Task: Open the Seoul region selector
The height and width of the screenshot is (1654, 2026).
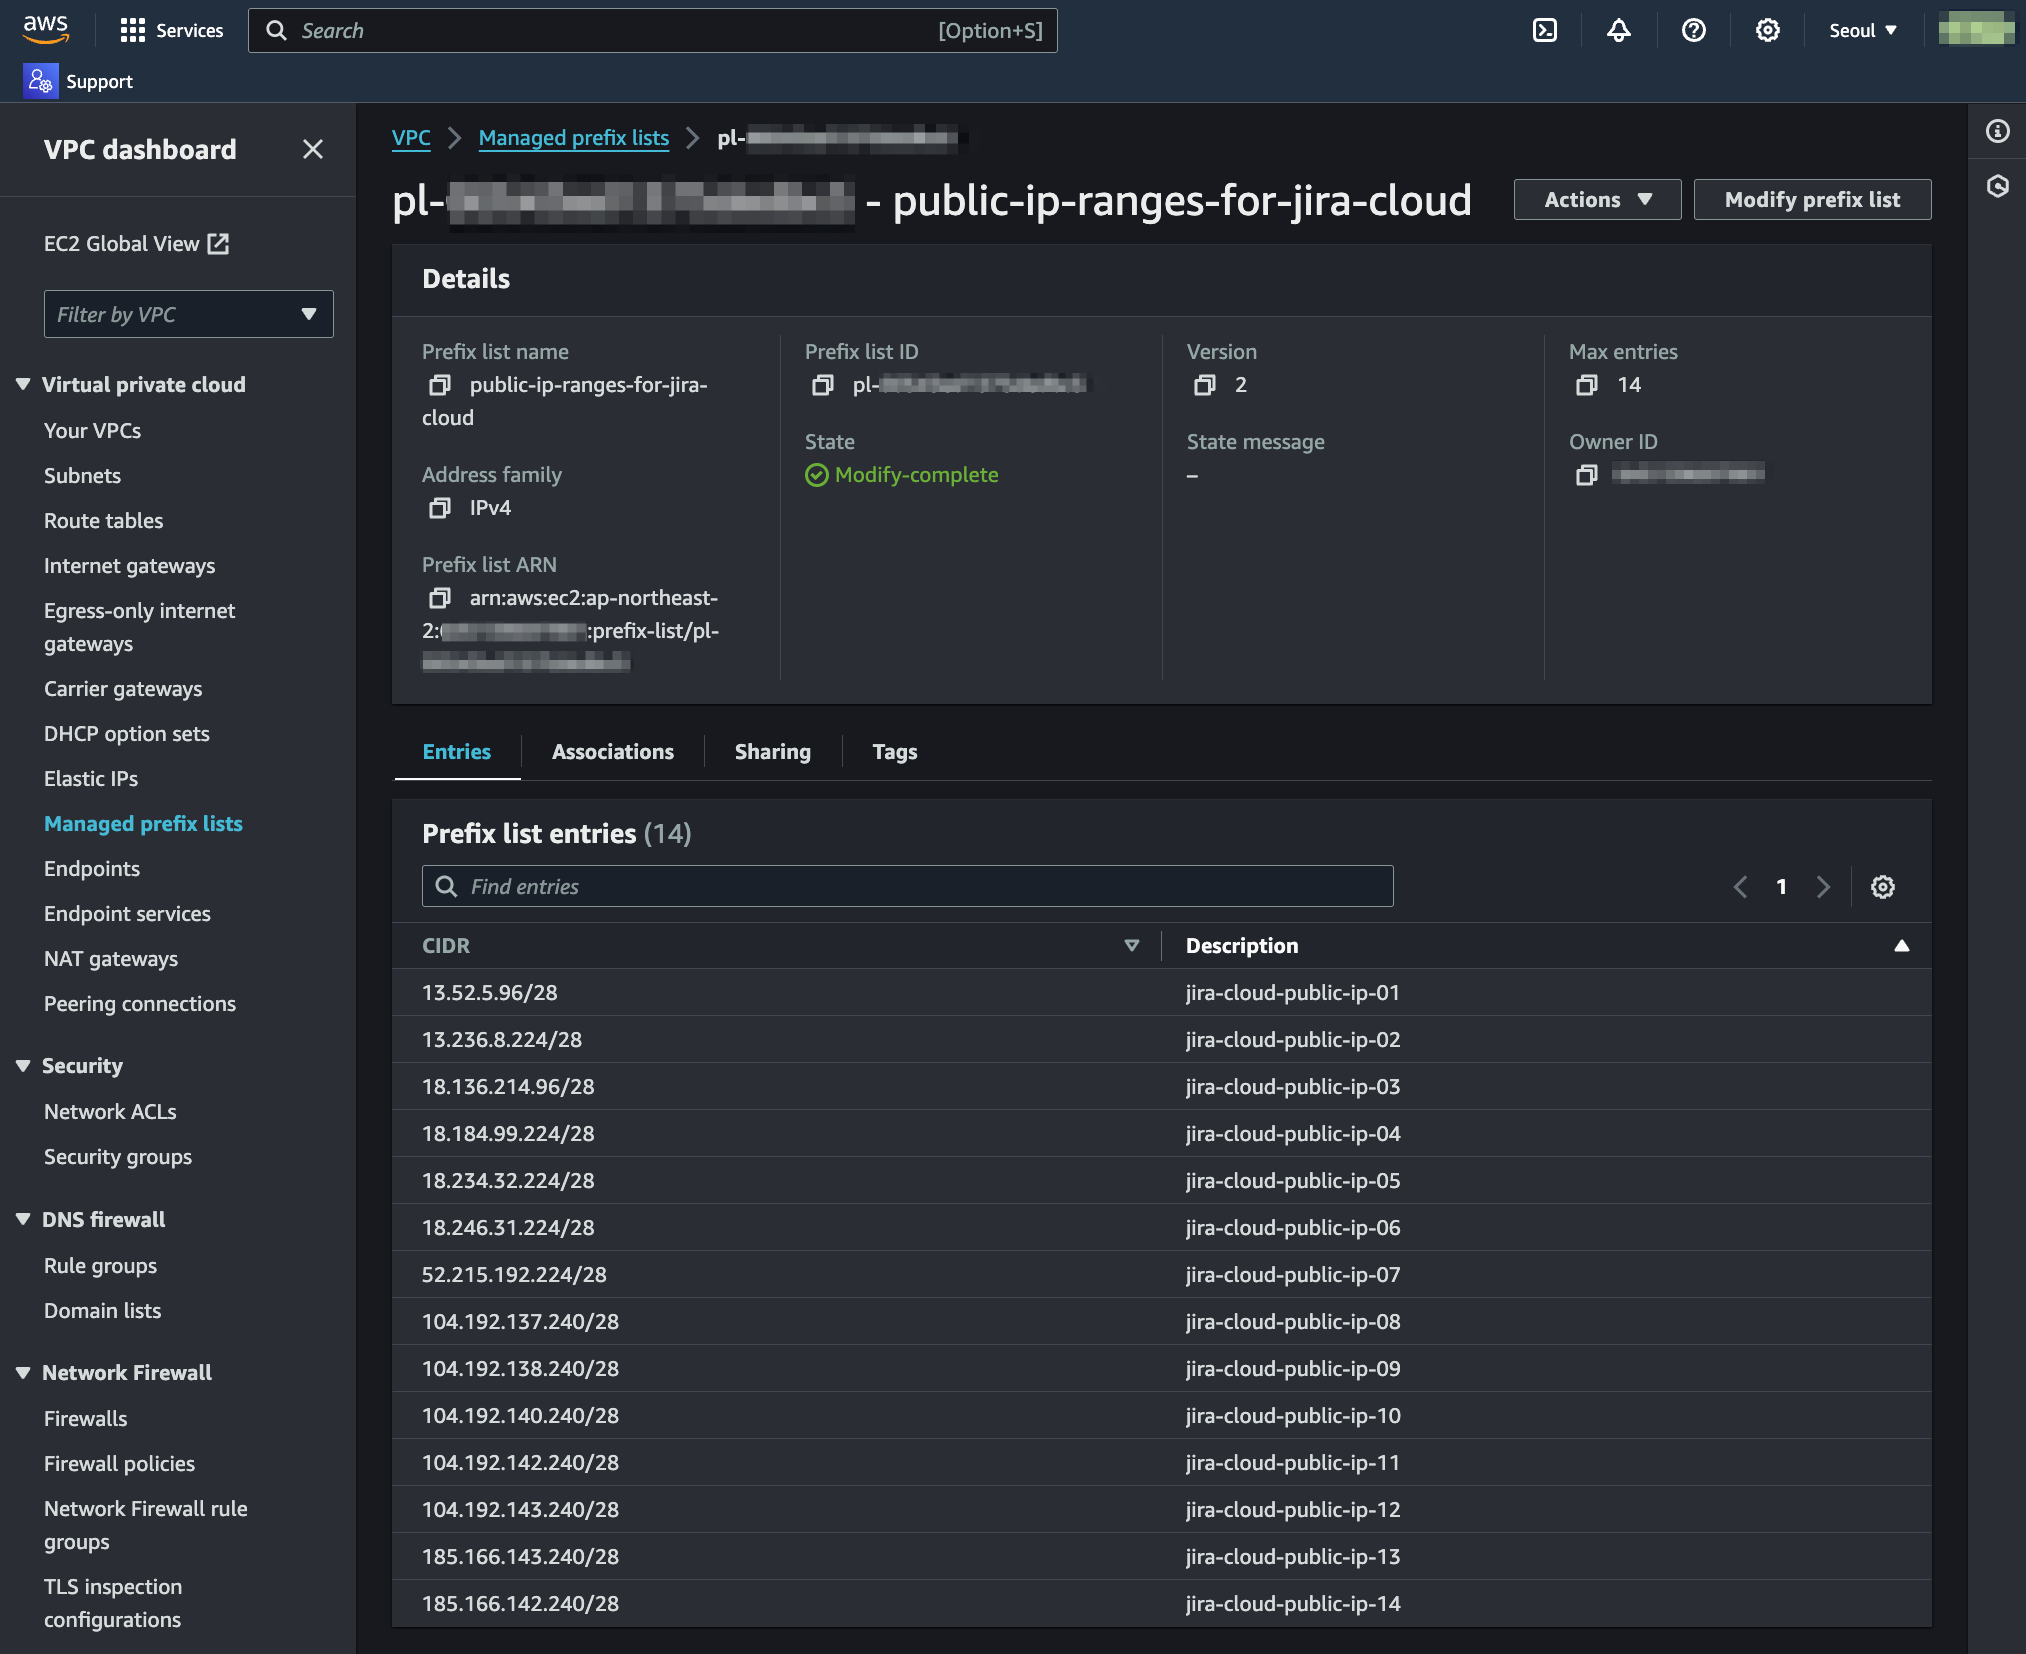Action: point(1862,30)
